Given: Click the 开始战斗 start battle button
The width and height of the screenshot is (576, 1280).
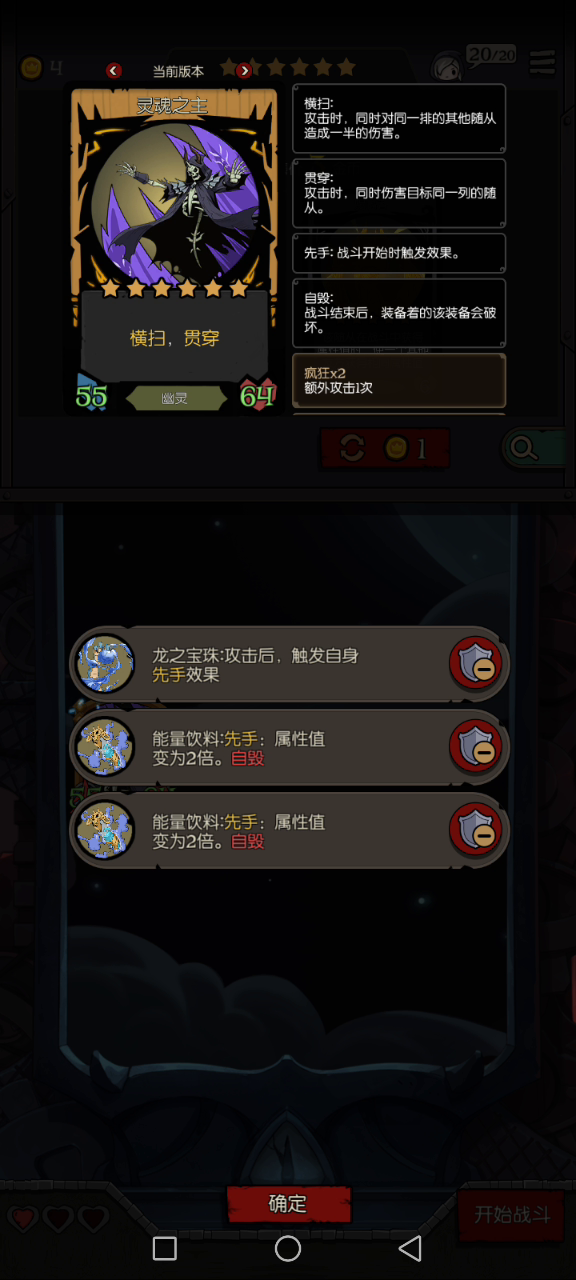Looking at the screenshot, I should (511, 1215).
